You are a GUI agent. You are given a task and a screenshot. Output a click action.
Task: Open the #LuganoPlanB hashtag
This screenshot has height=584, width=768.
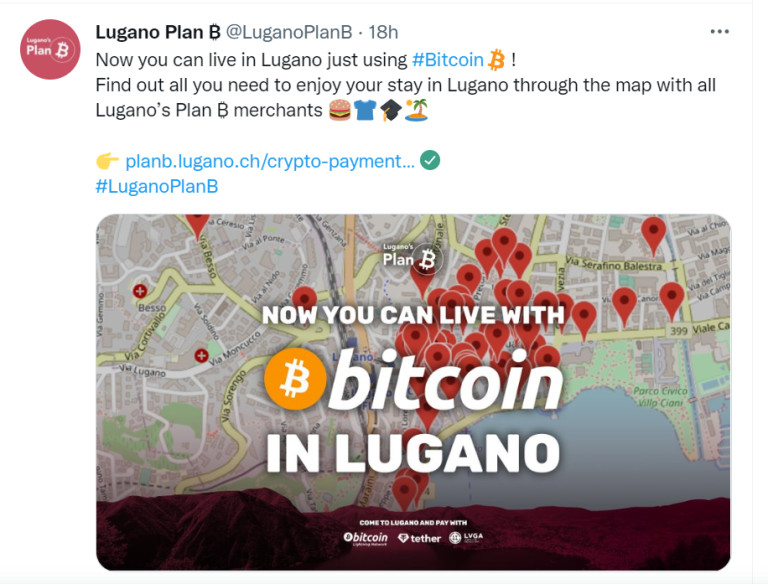[x=157, y=187]
